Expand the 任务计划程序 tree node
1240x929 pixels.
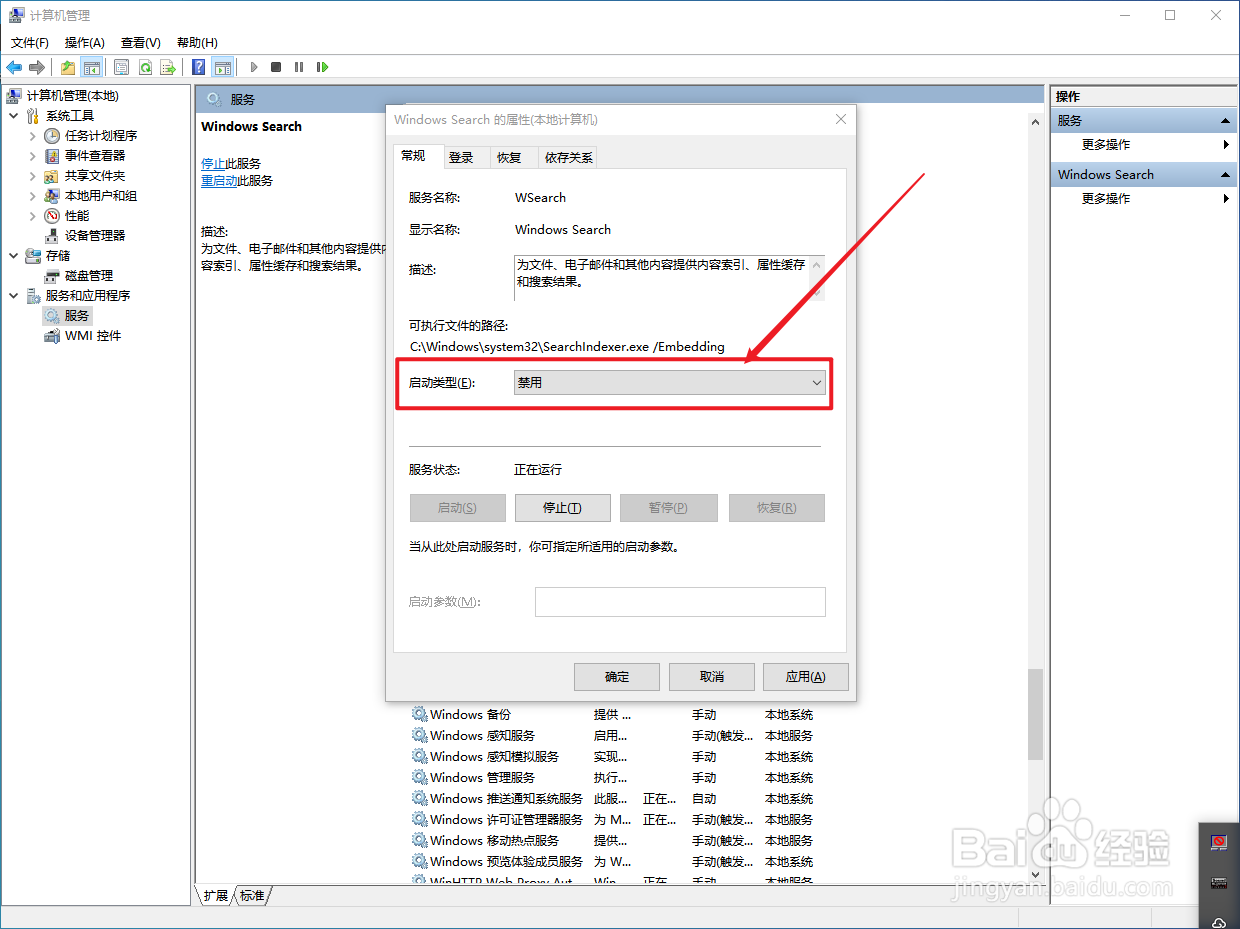pos(32,135)
